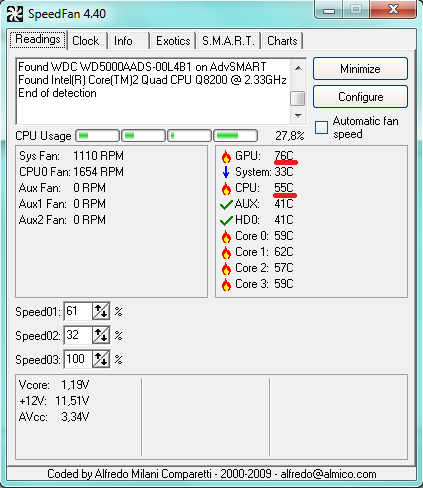Click the 'Found WDC WD5000AADS' log line
Screen dimensions: 423x488
point(142,67)
